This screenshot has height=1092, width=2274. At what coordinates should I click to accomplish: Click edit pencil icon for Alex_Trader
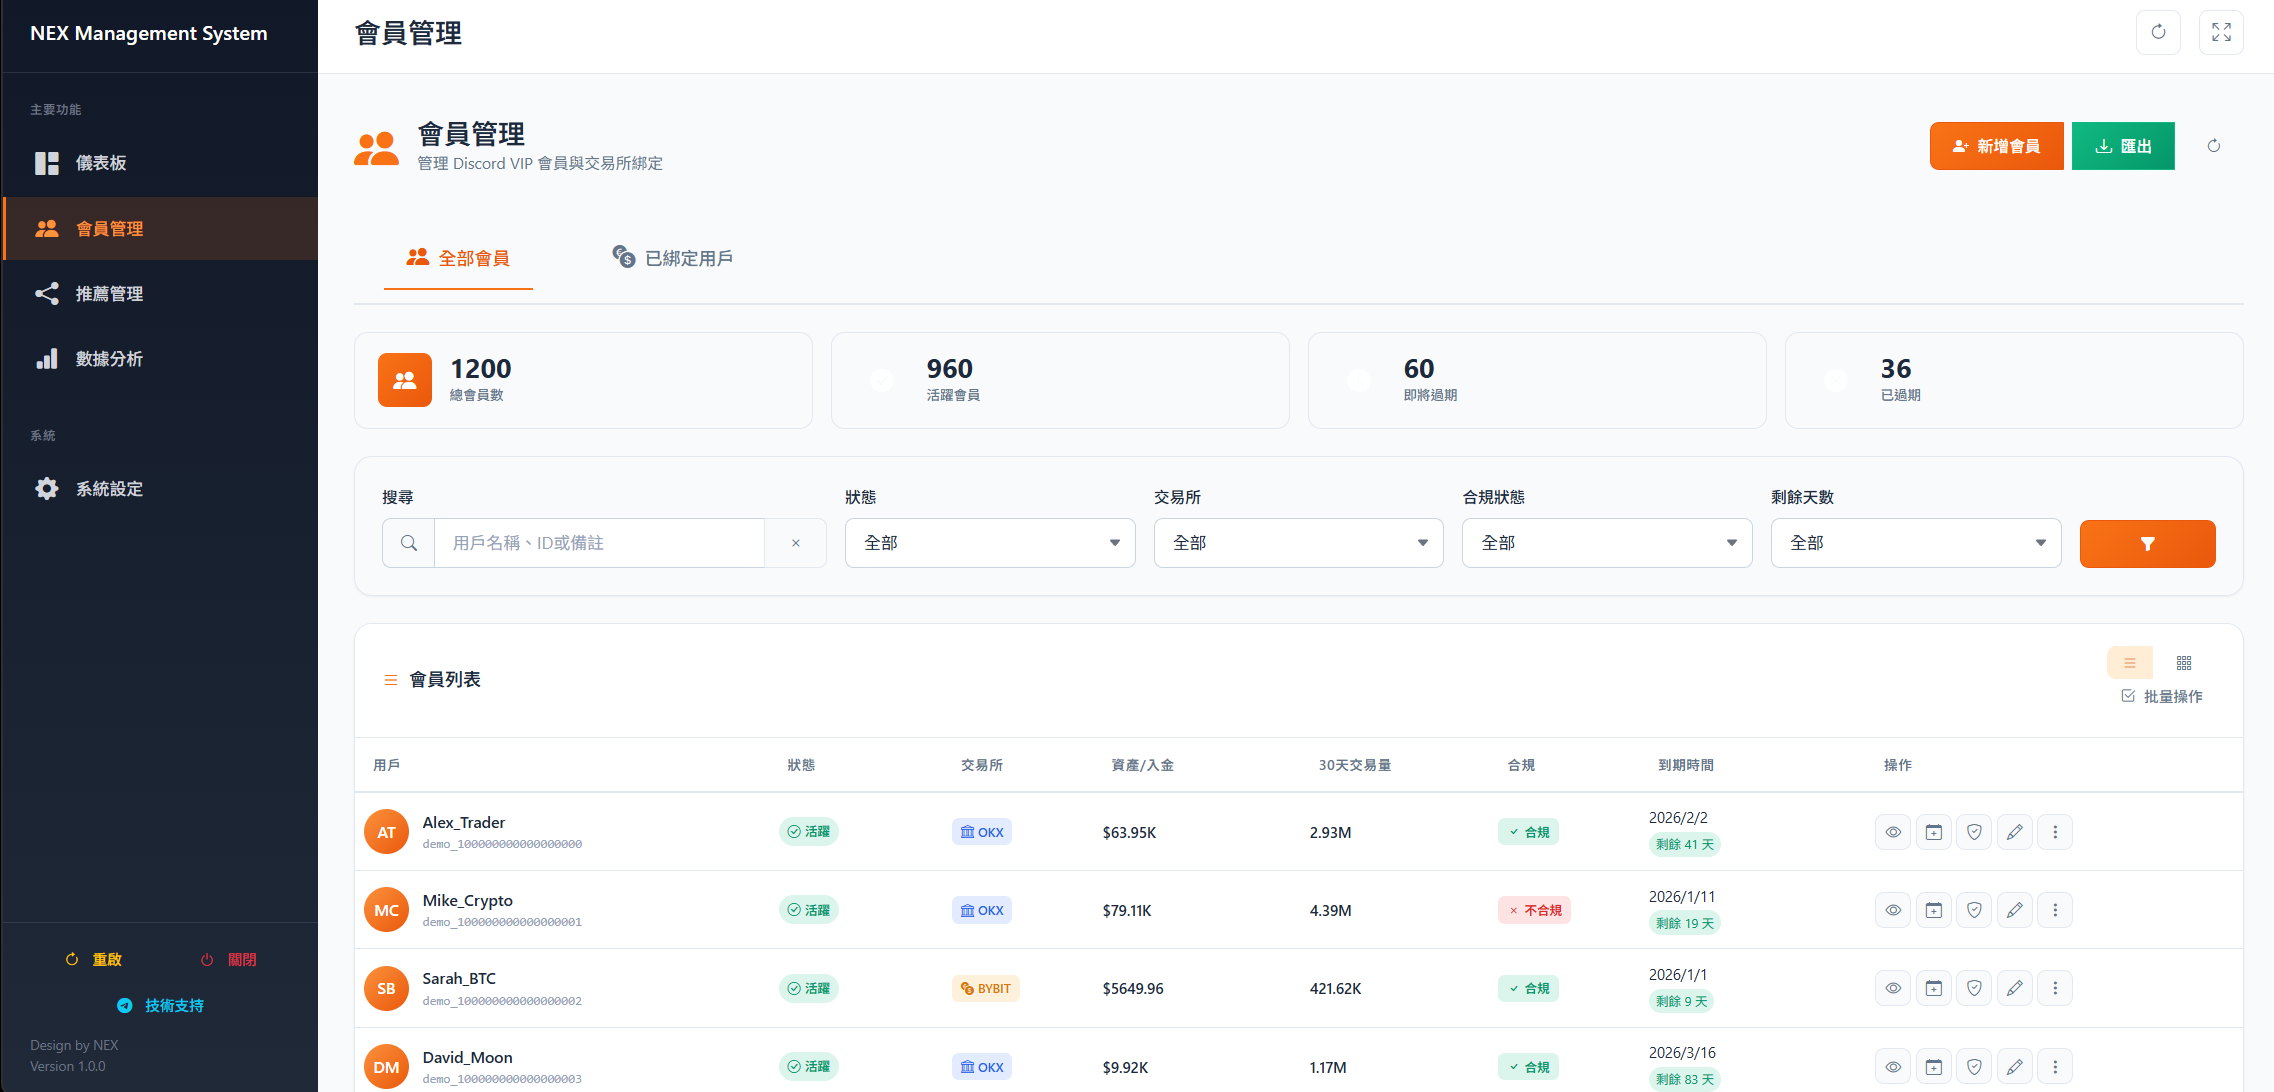point(2014,832)
